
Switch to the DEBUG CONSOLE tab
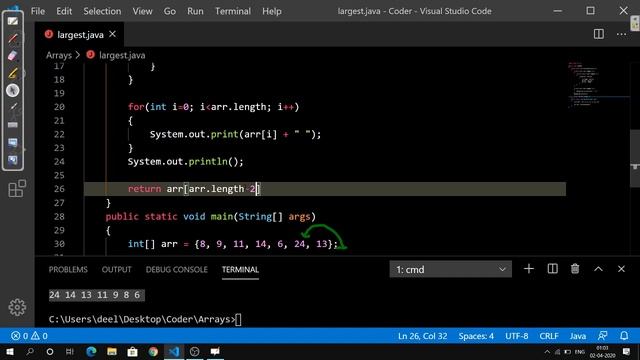(x=177, y=269)
